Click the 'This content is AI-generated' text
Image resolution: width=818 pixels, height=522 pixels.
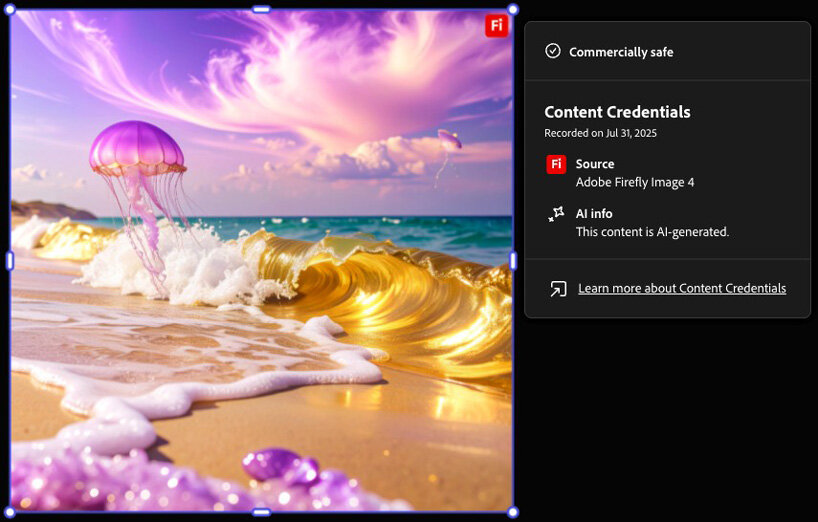tap(652, 232)
